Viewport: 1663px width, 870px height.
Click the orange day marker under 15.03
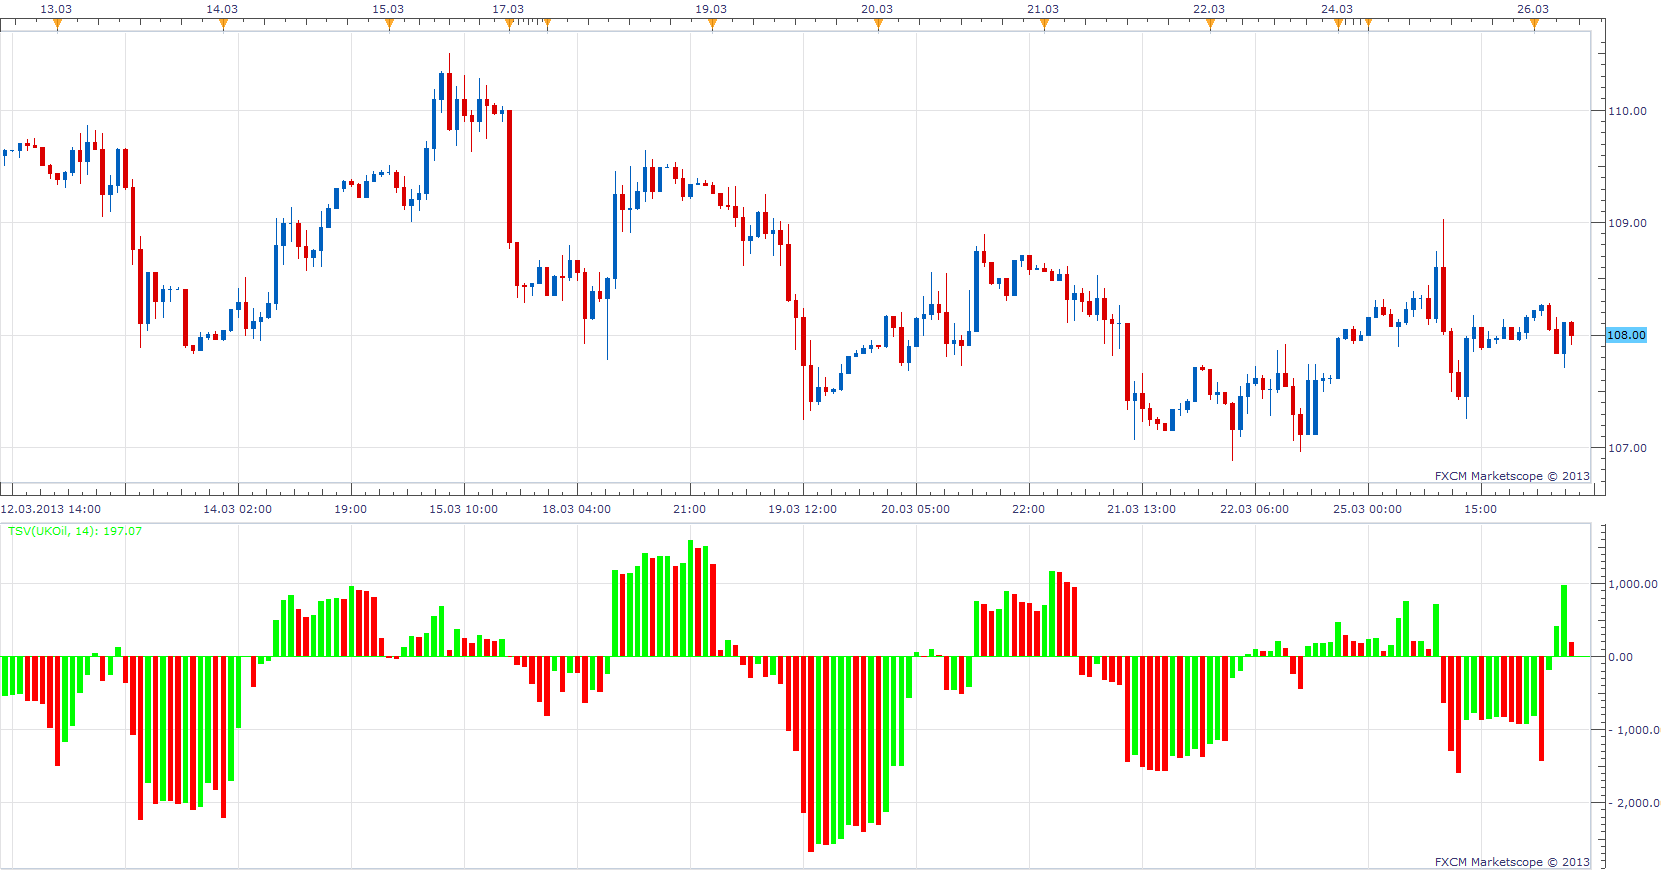(x=389, y=25)
